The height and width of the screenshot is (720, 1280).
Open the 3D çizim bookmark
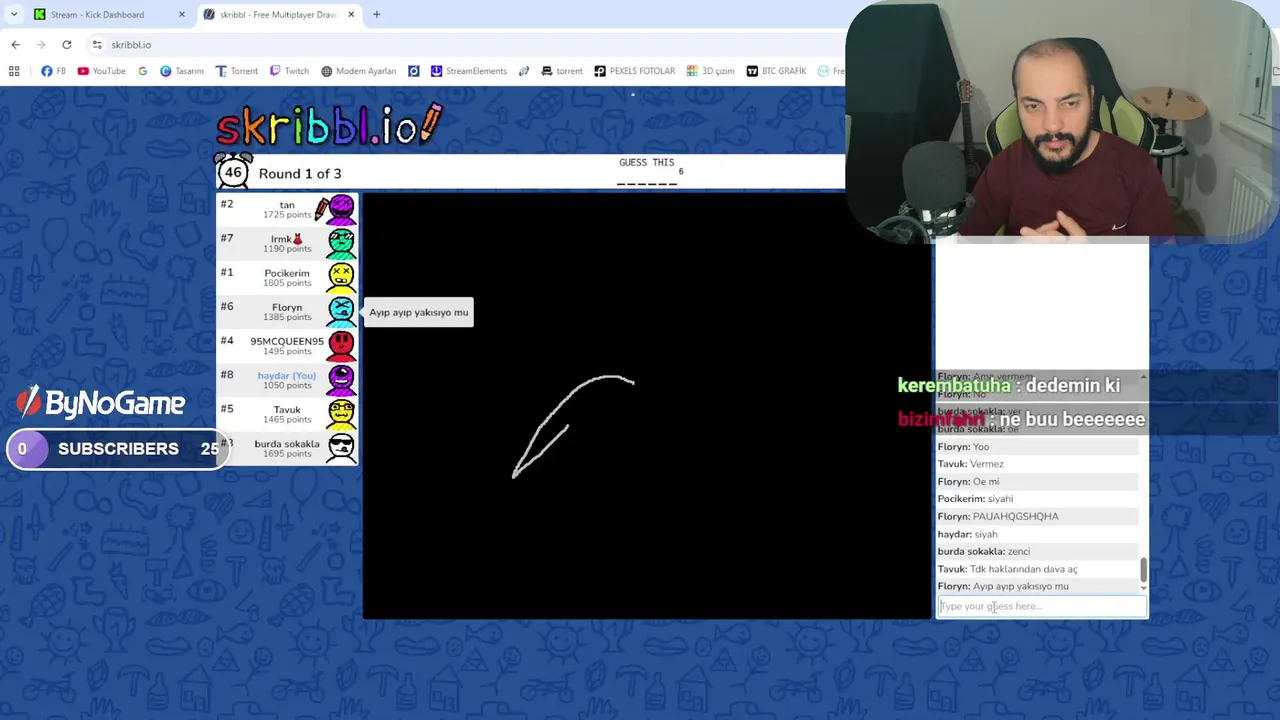pyautogui.click(x=711, y=71)
